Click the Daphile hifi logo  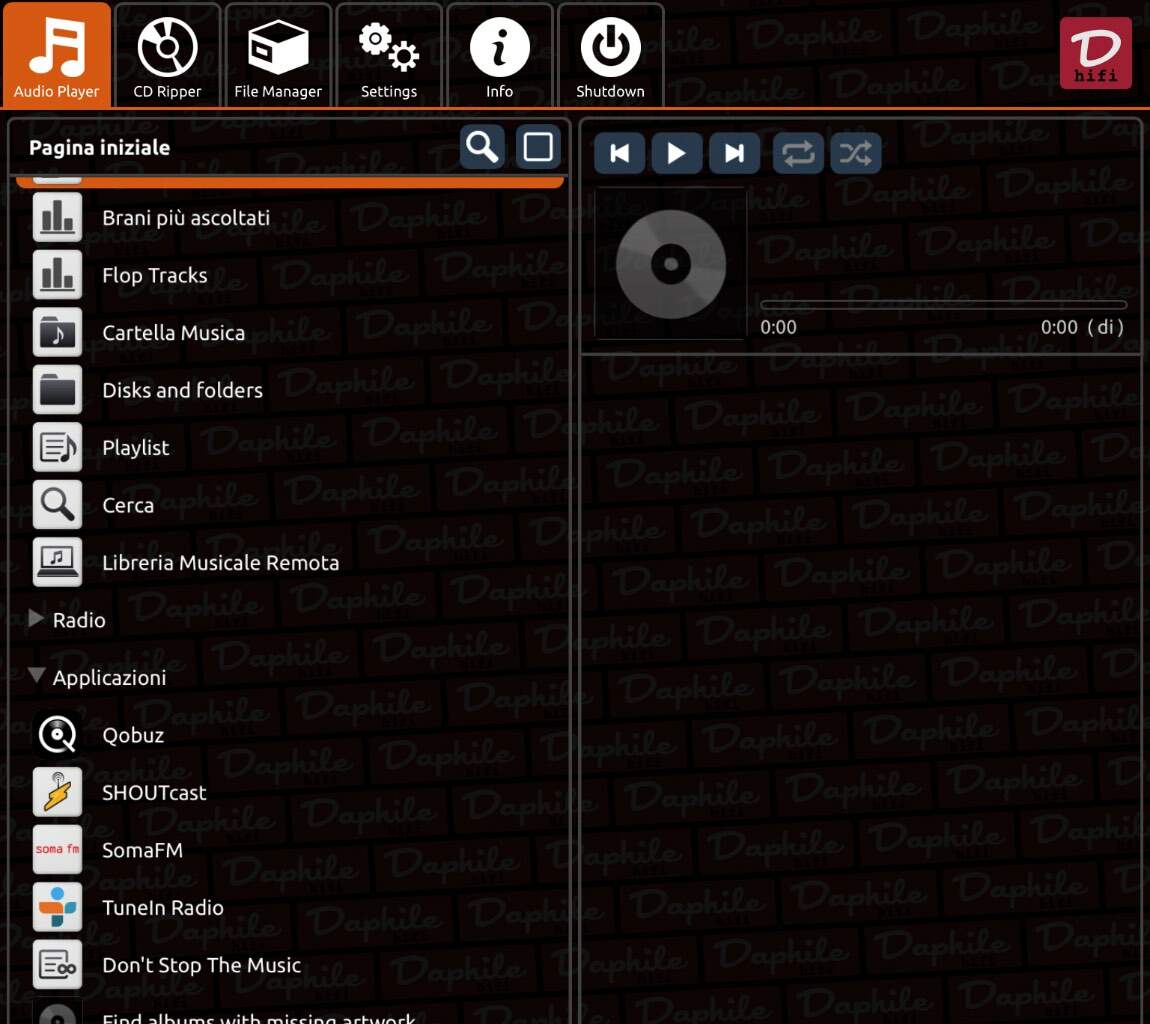tap(1096, 53)
